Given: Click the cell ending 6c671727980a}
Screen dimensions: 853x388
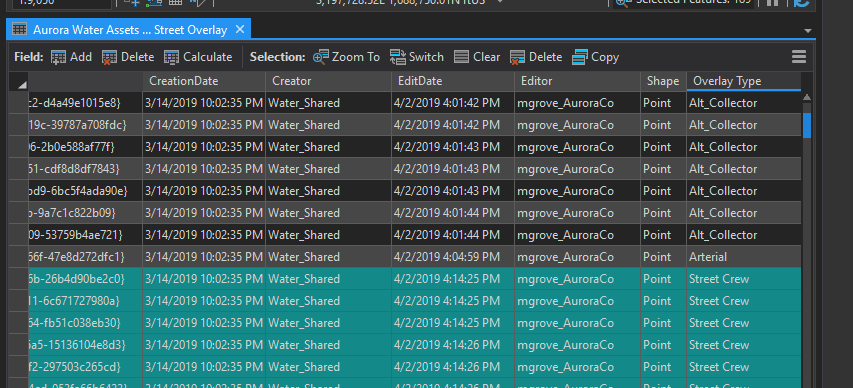Looking at the screenshot, I should (85, 300).
